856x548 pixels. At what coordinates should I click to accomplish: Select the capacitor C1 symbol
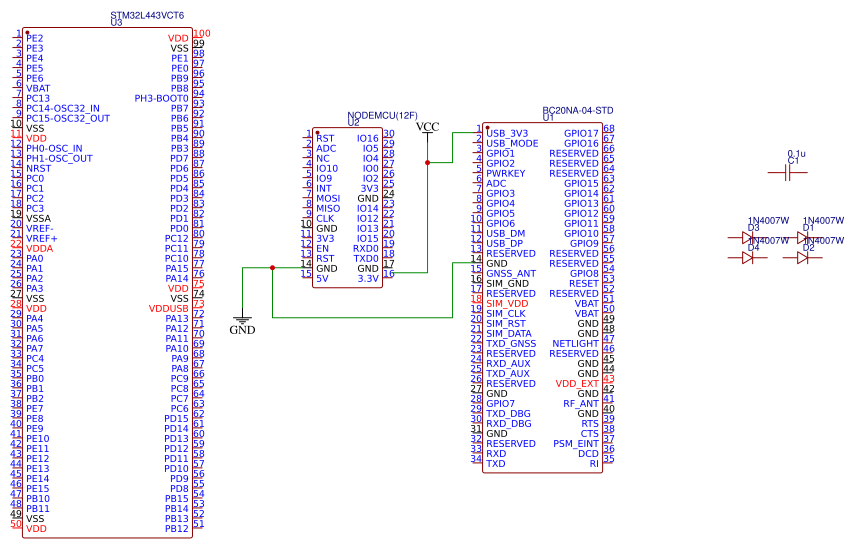tap(787, 173)
